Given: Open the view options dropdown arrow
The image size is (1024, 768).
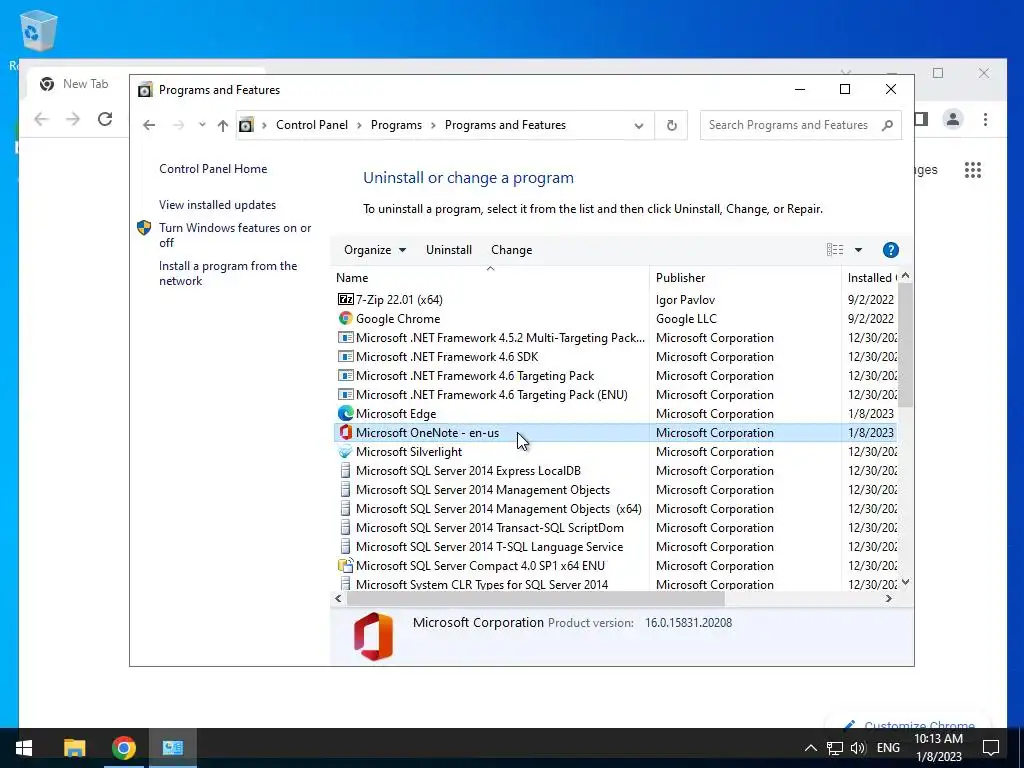Looking at the screenshot, I should (858, 250).
